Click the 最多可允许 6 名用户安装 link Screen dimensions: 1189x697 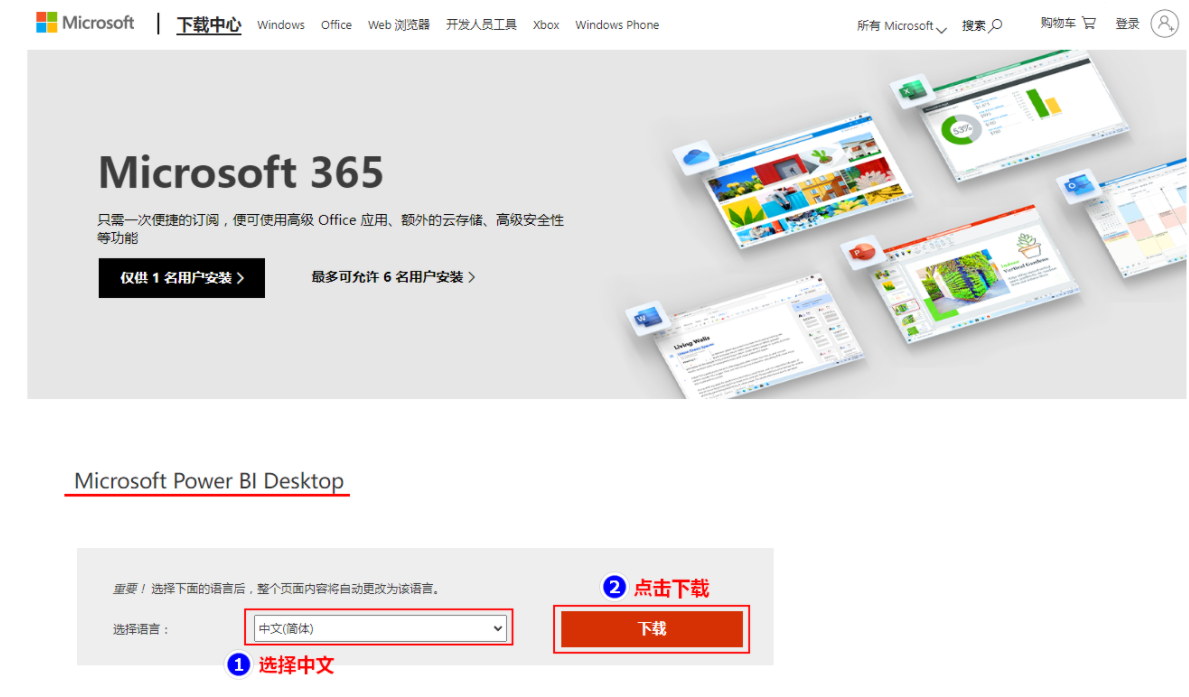click(x=394, y=278)
